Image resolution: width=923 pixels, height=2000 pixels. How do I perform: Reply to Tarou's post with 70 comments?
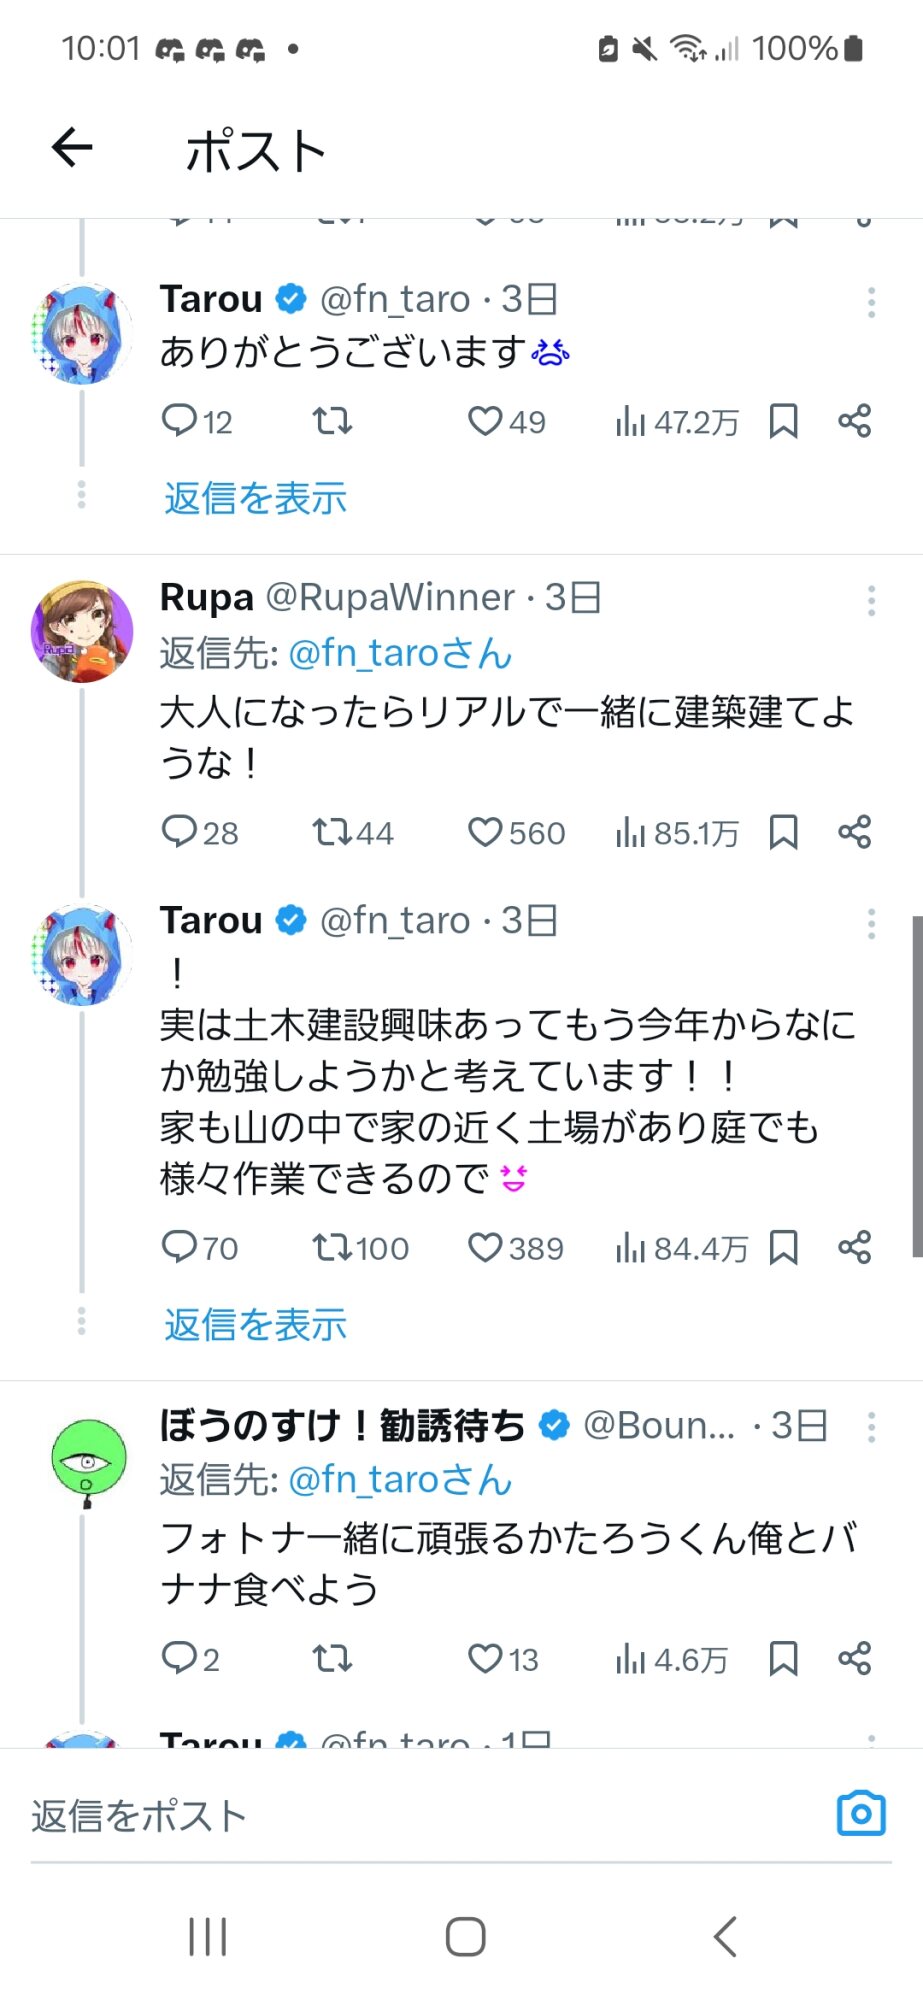(180, 1247)
